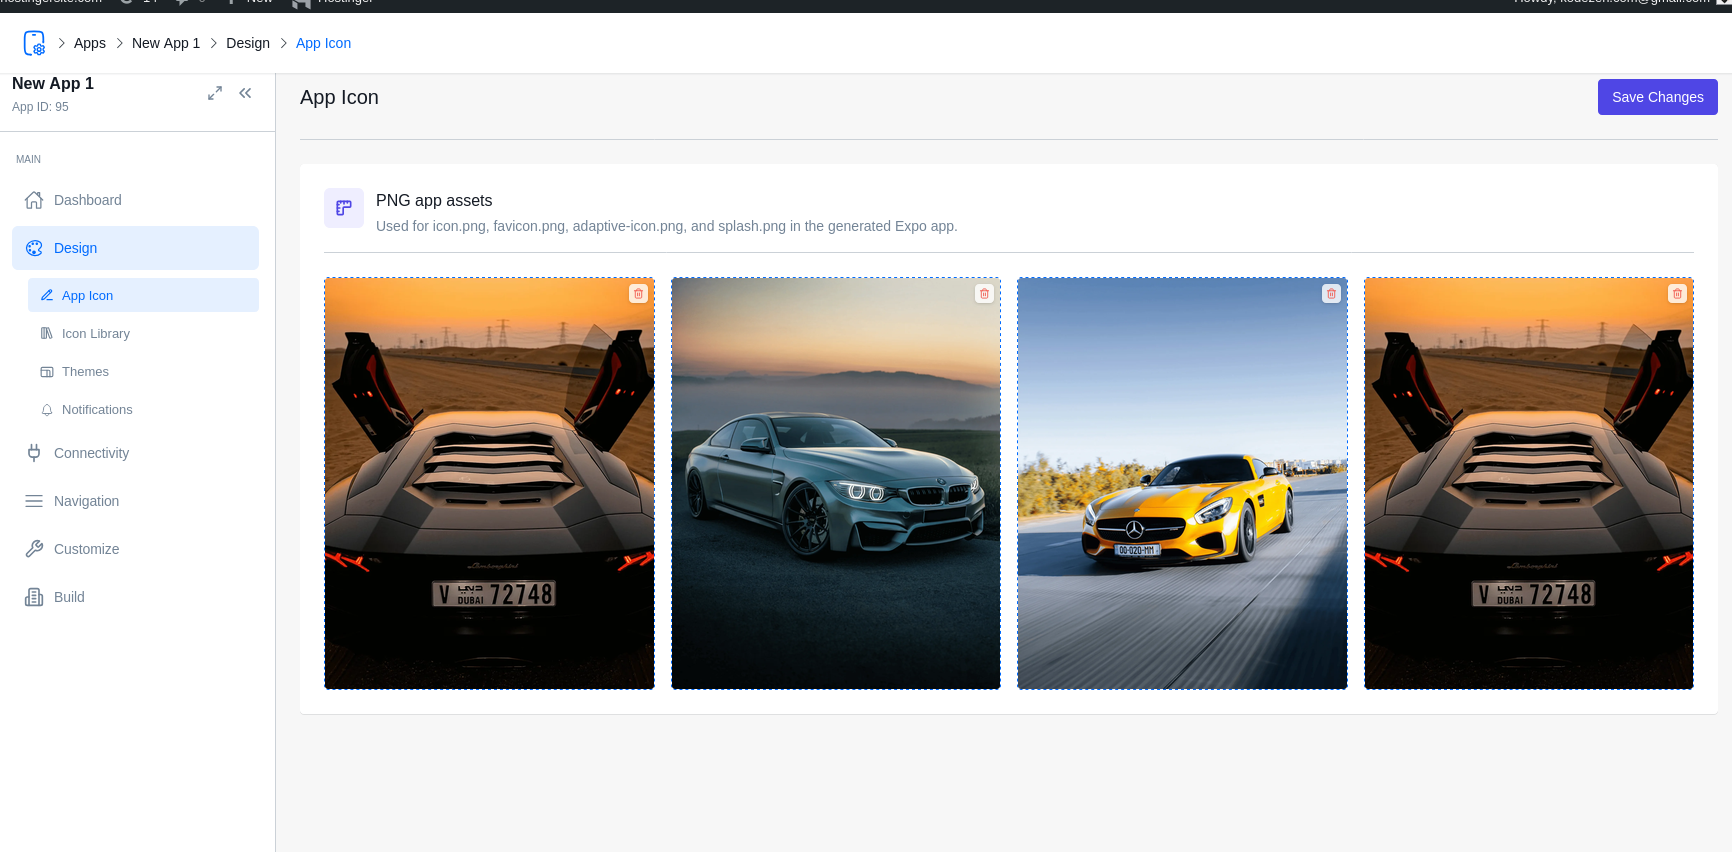Collapse sidebar using double chevron icon
This screenshot has width=1732, height=852.
point(245,93)
